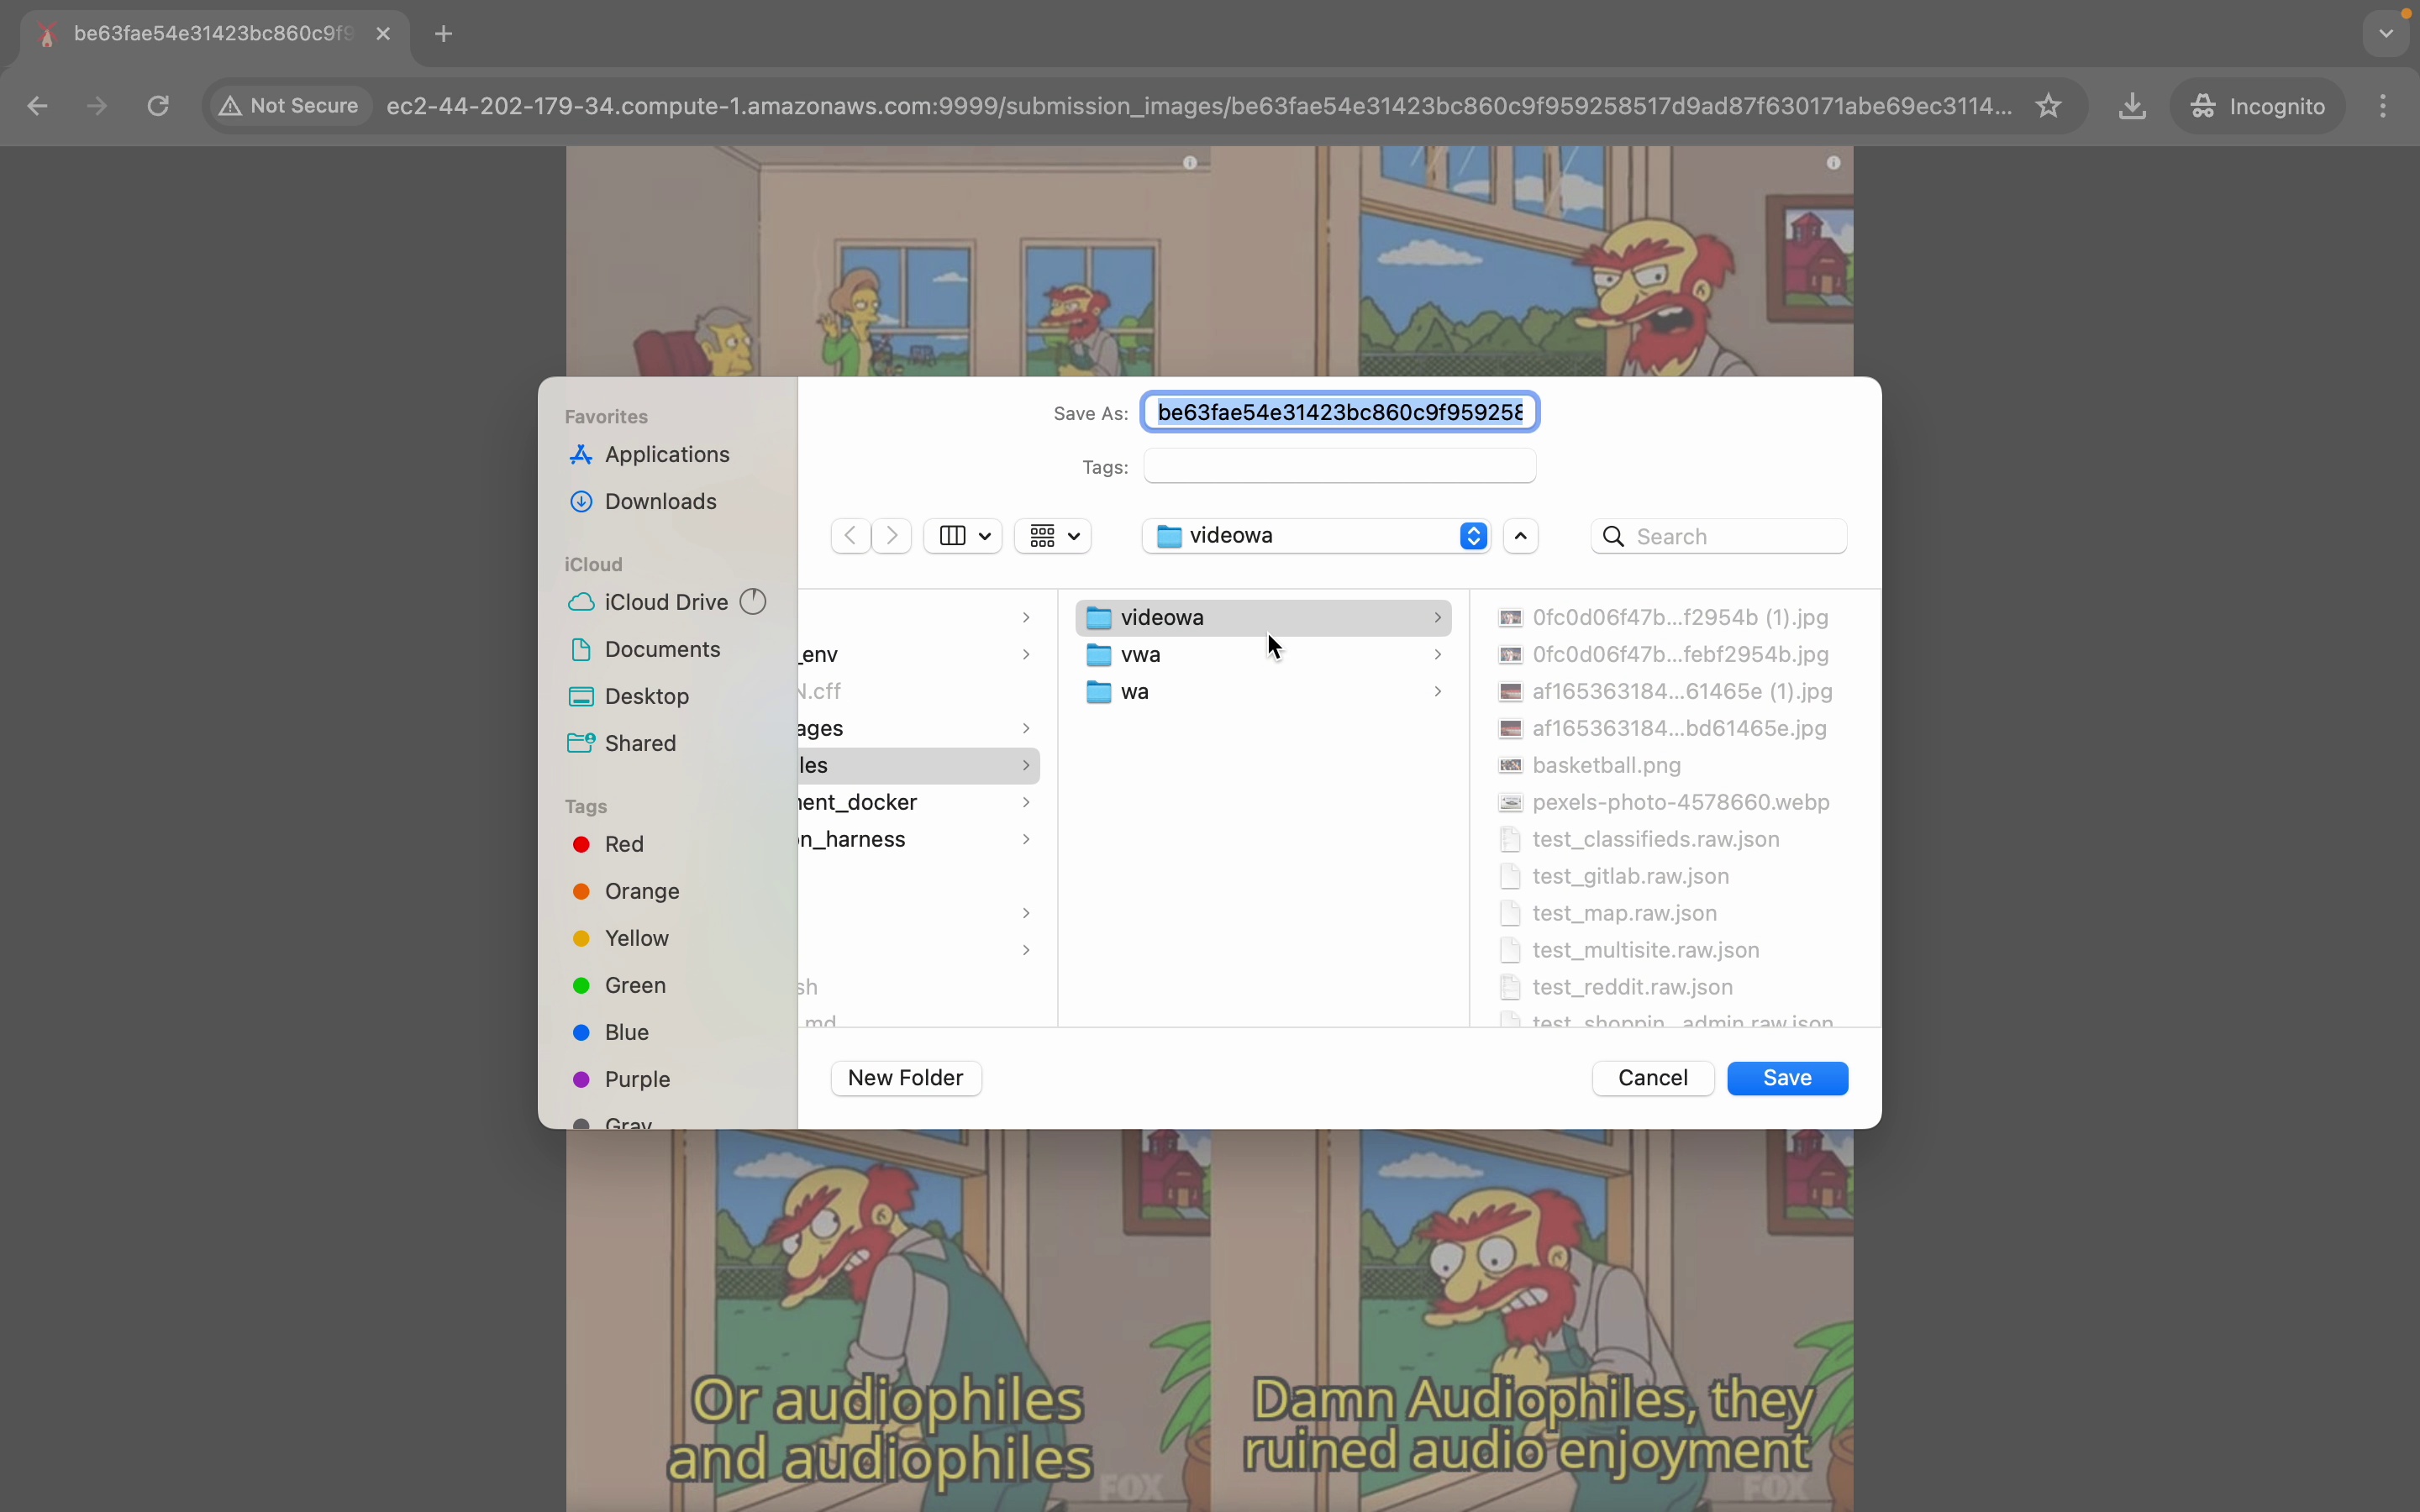Viewport: 2420px width, 1512px height.
Task: Open the vwa folder
Action: tap(1141, 655)
